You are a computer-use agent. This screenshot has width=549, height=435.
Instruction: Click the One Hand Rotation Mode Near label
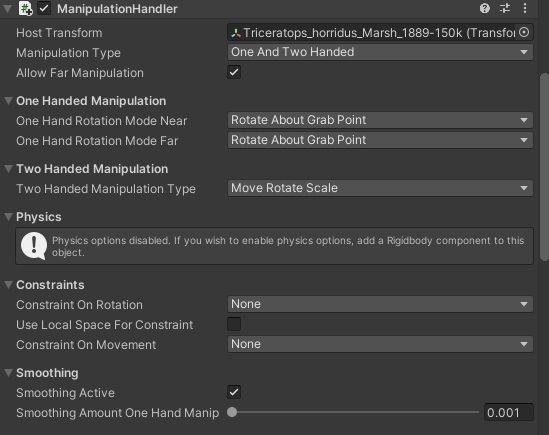pyautogui.click(x=102, y=121)
